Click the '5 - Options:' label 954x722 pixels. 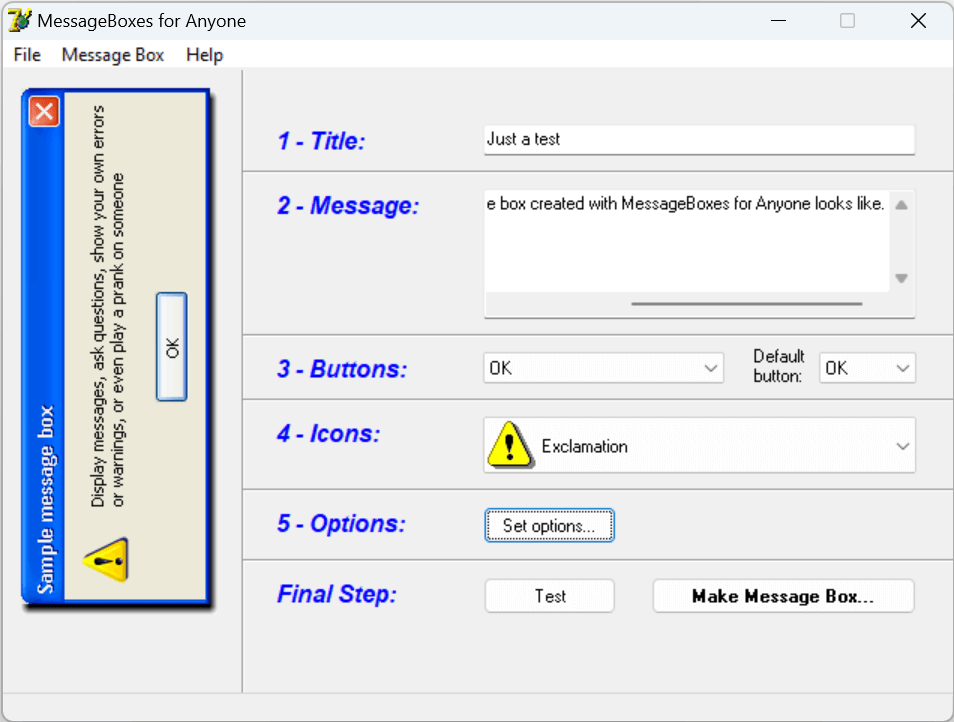pyautogui.click(x=341, y=524)
